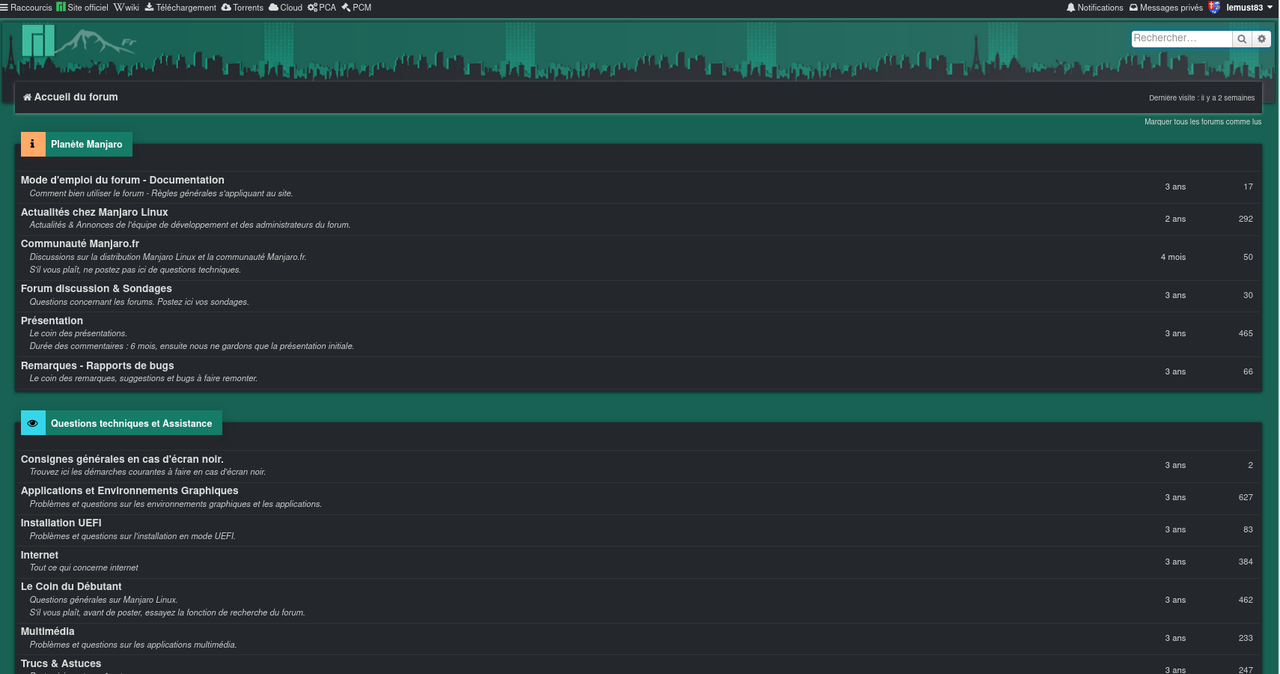The height and width of the screenshot is (674, 1280).
Task: Expand the lemust83 user dropdown
Action: click(1250, 7)
